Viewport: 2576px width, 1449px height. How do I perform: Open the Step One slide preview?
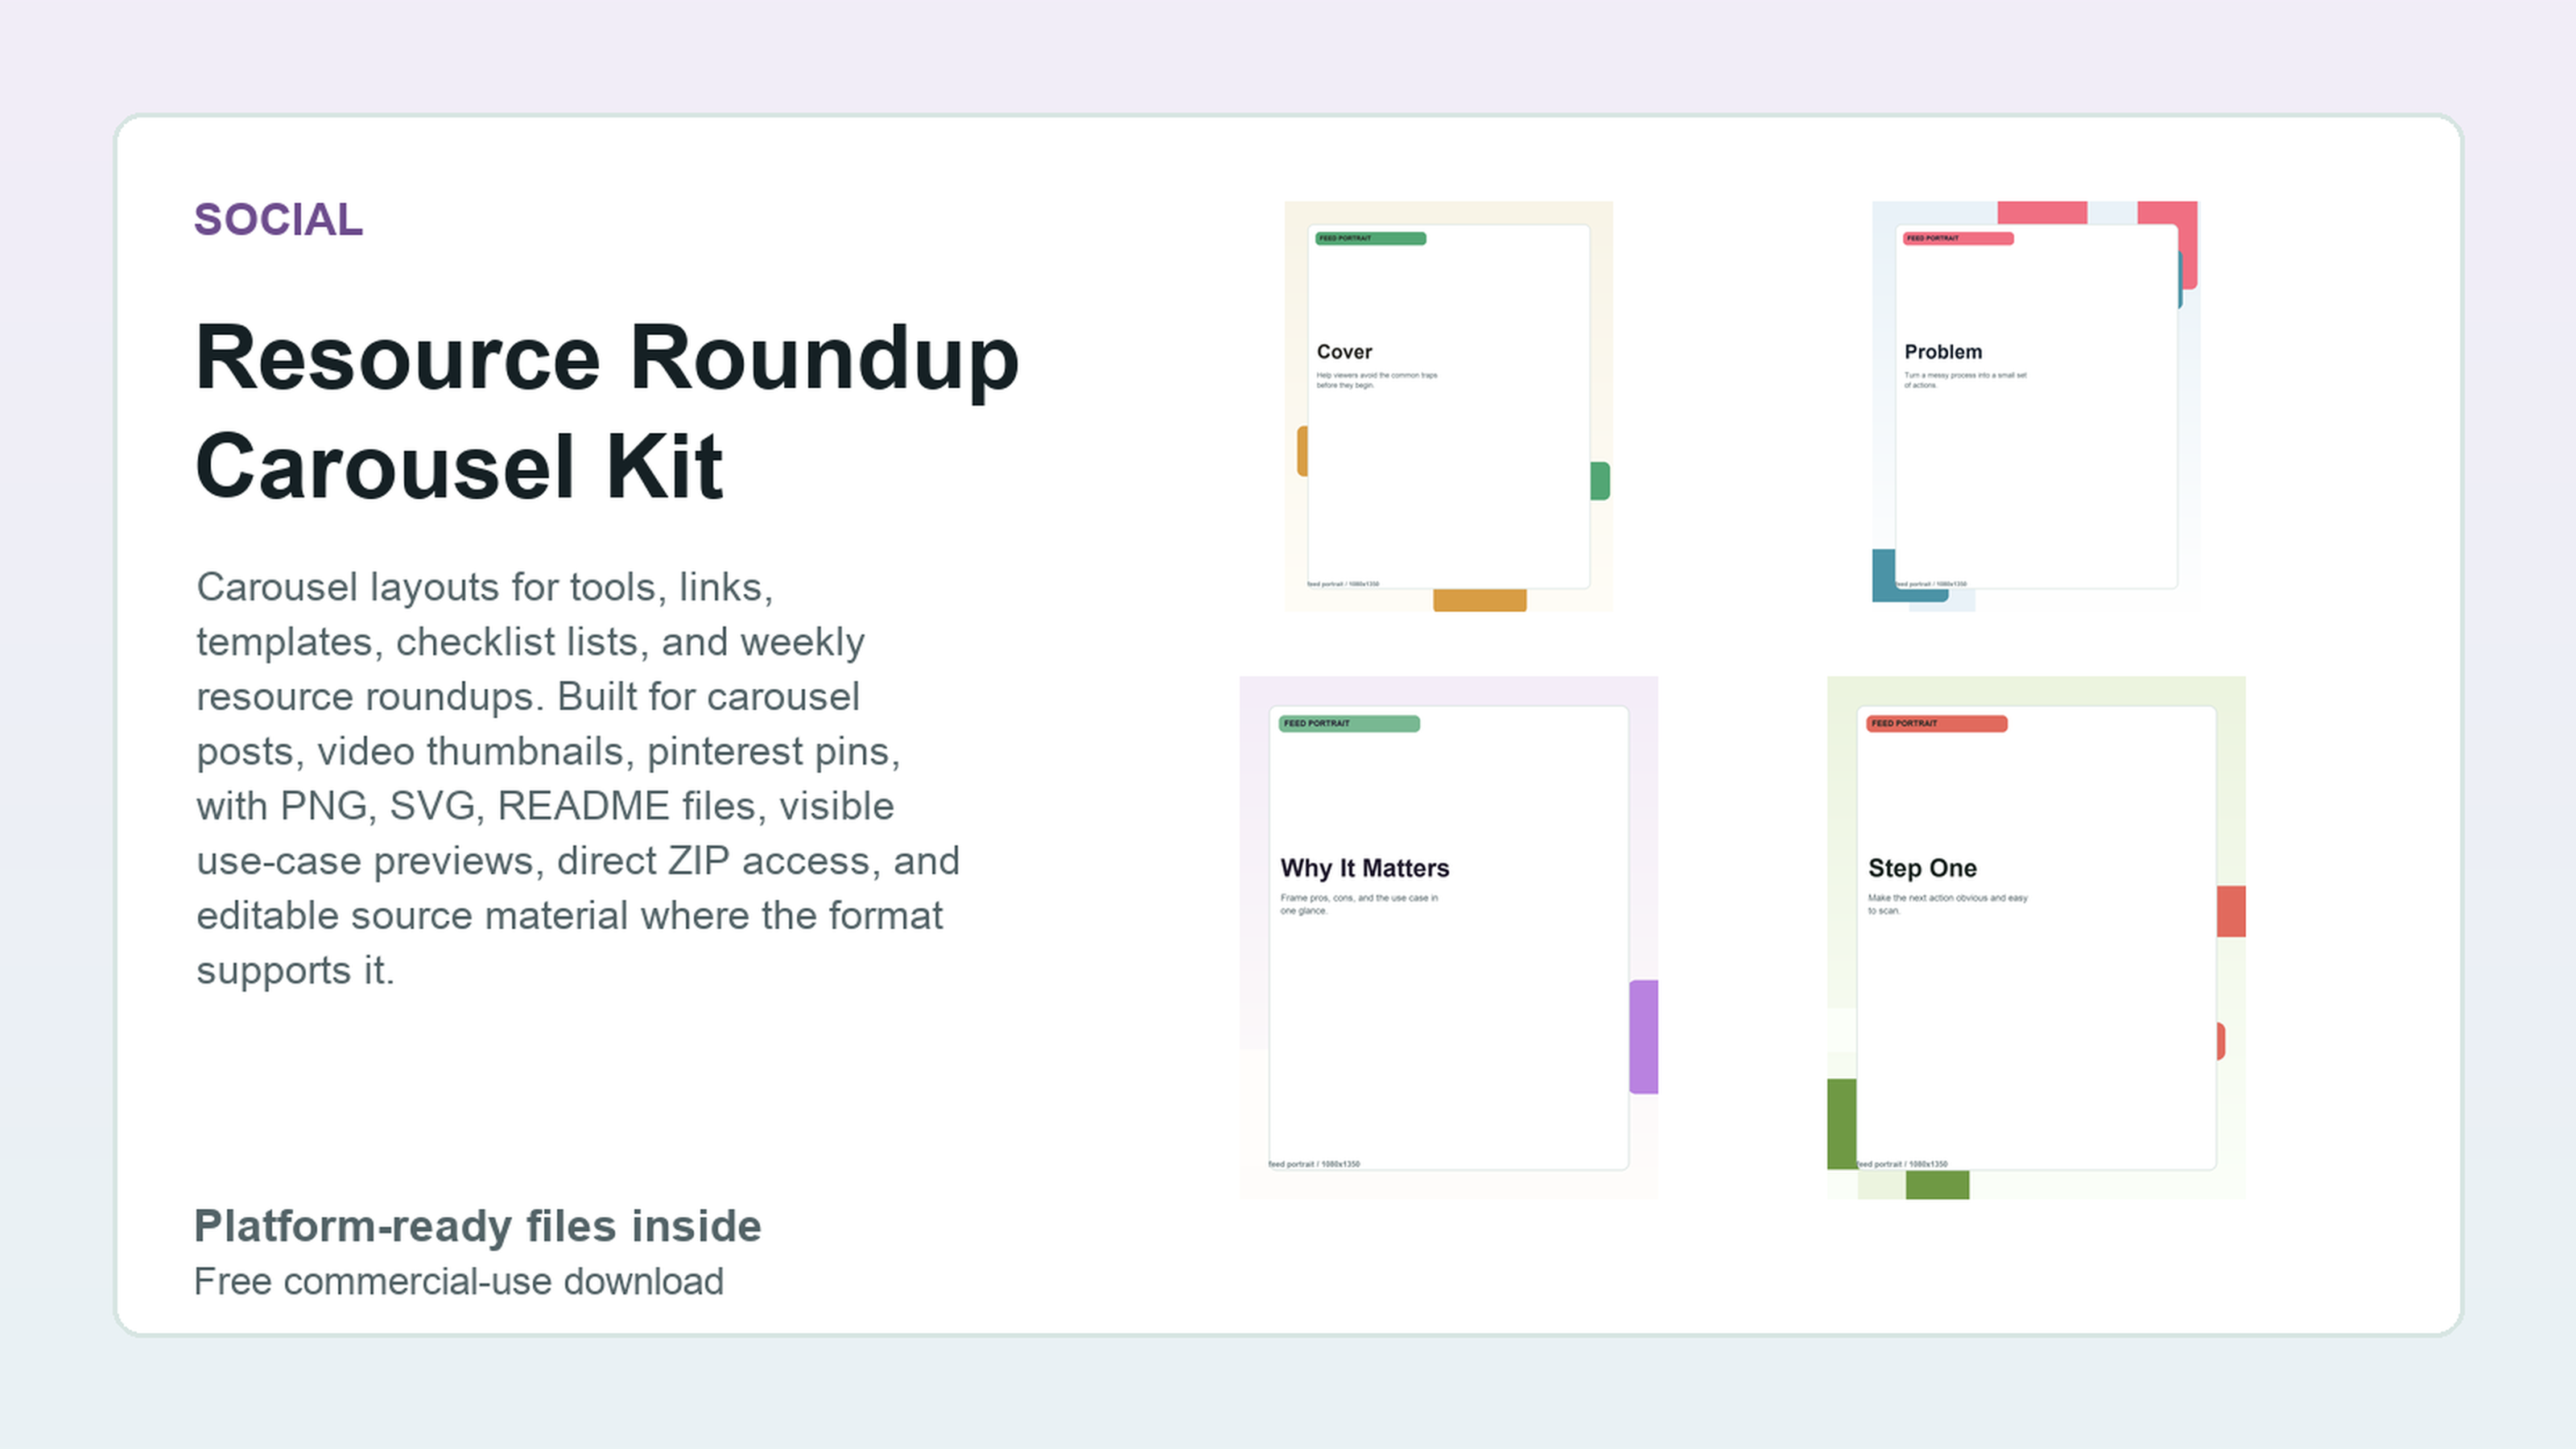tap(2036, 937)
